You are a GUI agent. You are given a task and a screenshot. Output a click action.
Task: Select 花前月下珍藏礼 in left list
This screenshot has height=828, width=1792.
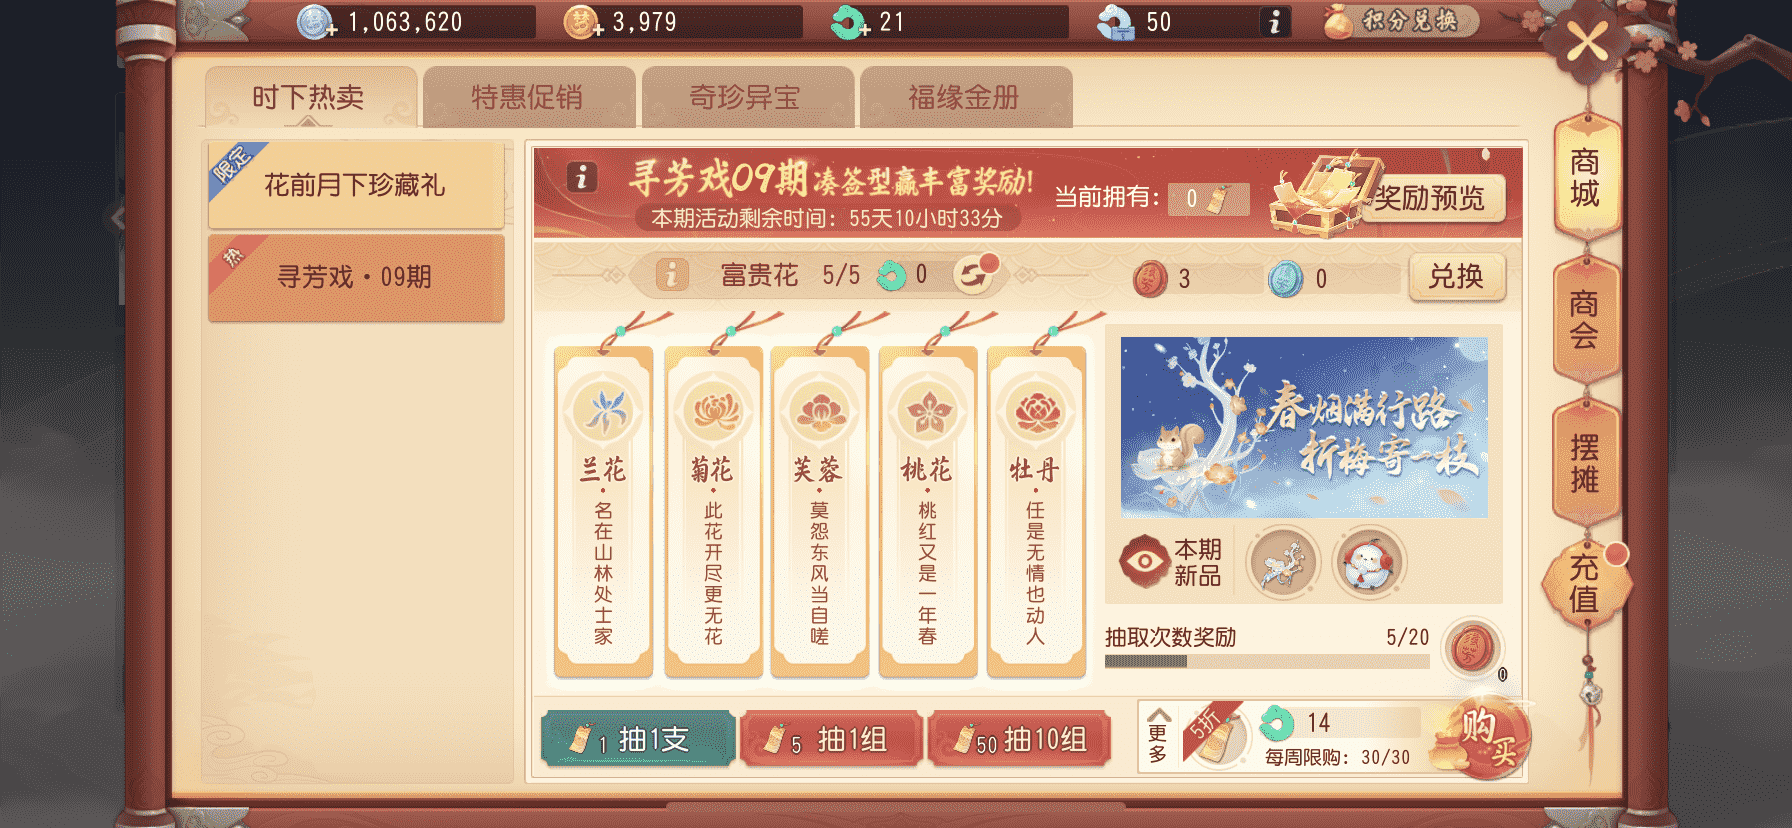[355, 185]
